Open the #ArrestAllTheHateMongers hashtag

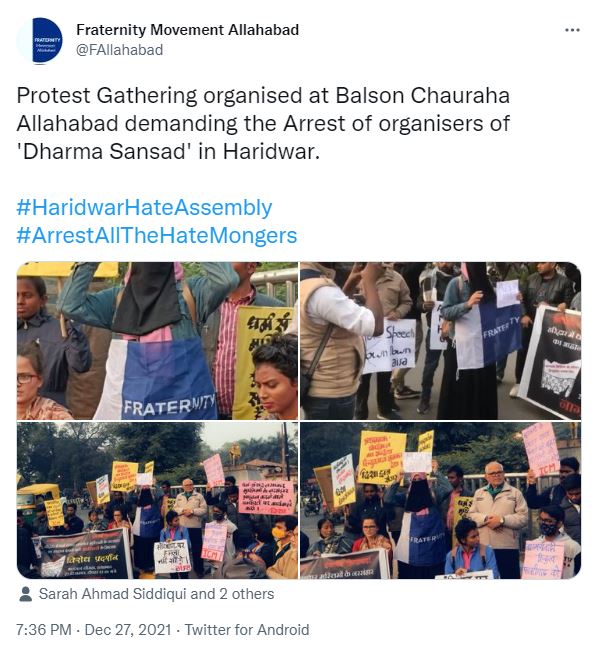point(157,235)
